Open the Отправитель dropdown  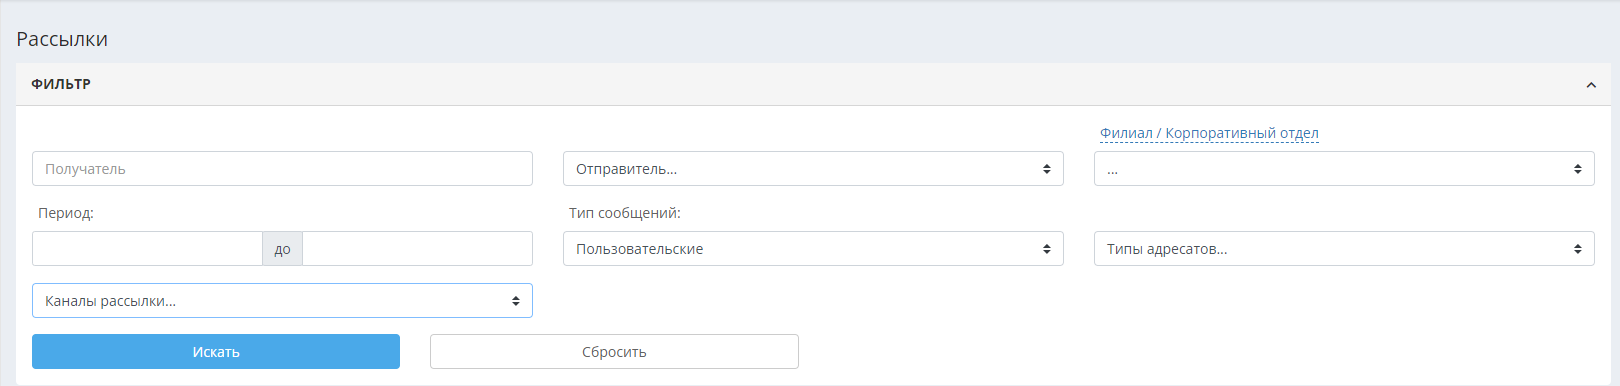tap(813, 169)
